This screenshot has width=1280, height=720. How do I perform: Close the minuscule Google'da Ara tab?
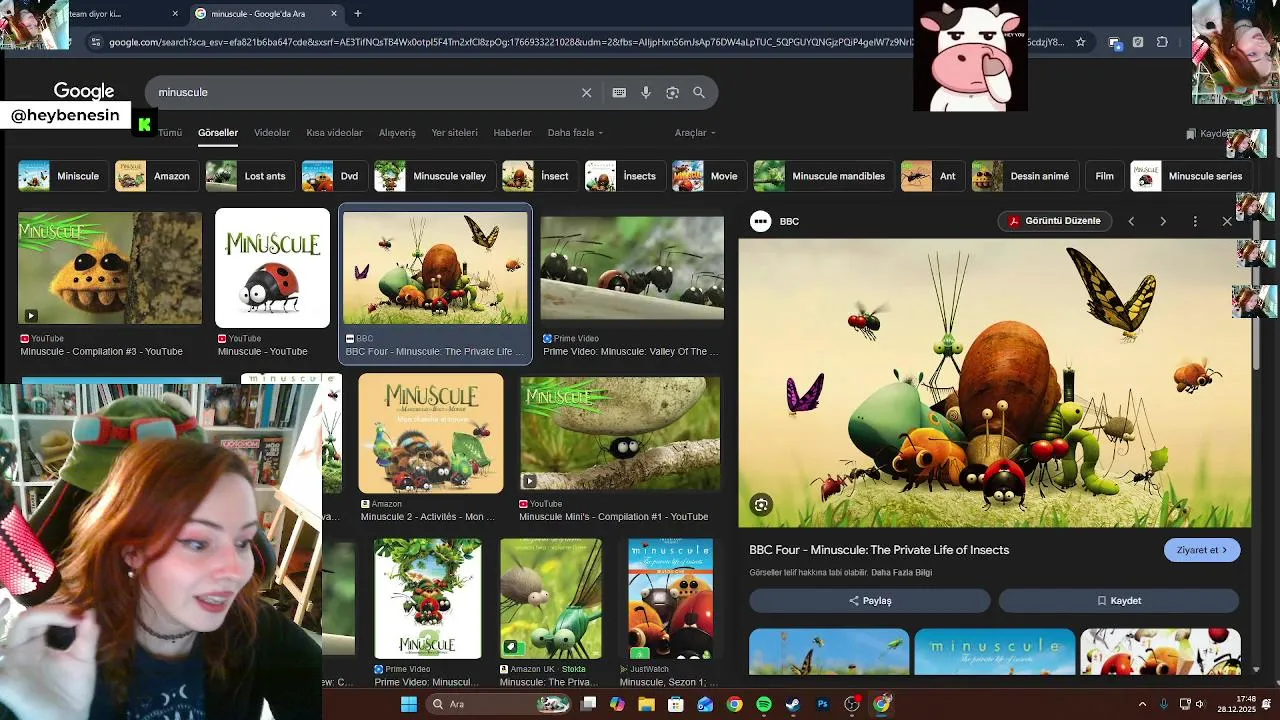click(x=334, y=13)
